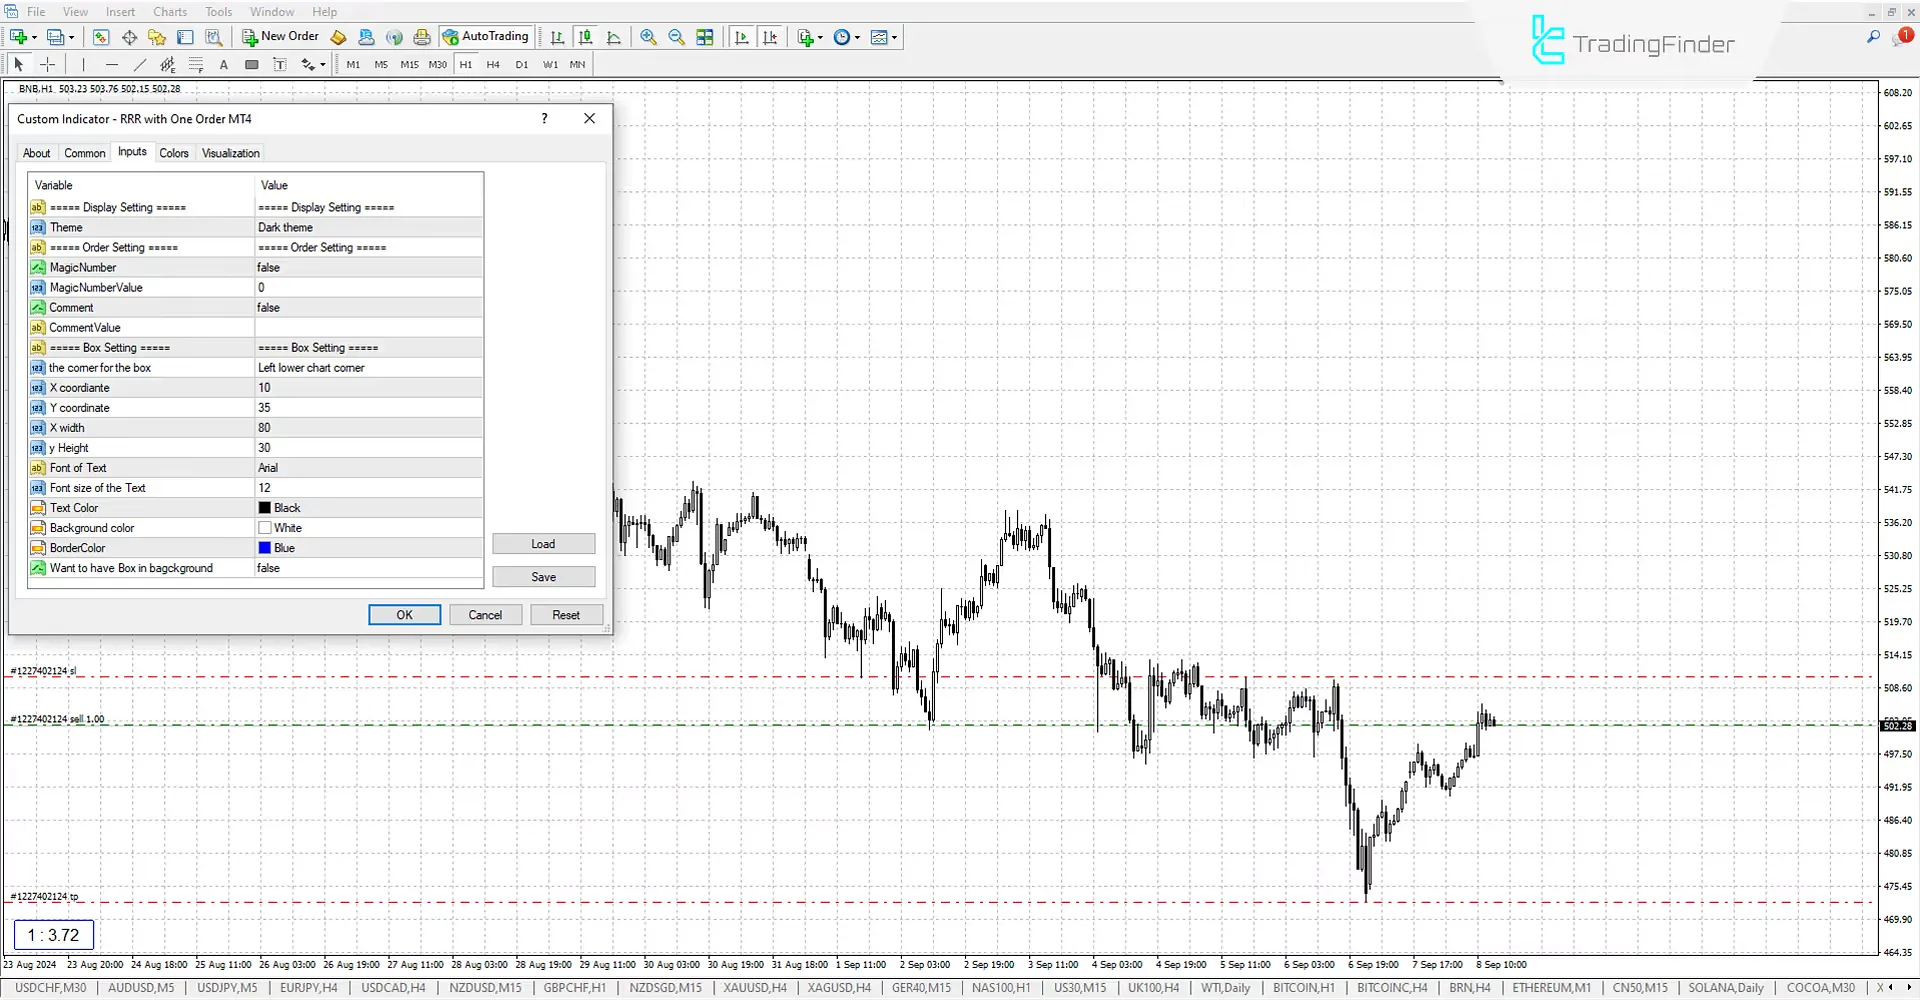Viewport: 1920px width, 1000px height.
Task: Switch chart to candlestick display mode
Action: [x=586, y=37]
